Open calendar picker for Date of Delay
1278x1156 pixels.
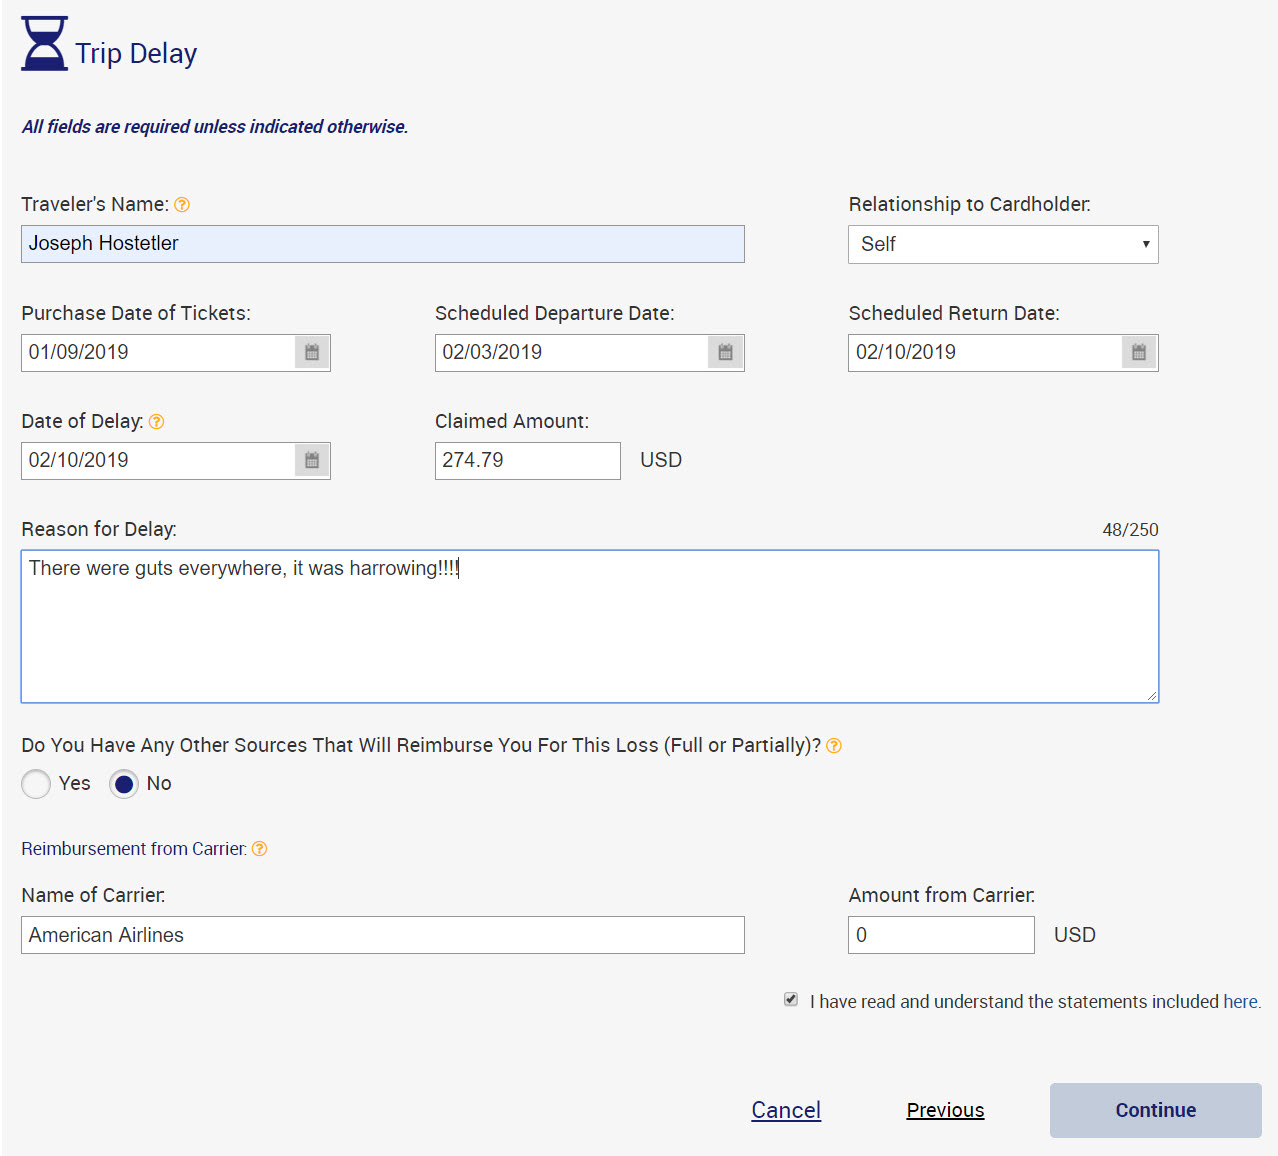click(311, 460)
